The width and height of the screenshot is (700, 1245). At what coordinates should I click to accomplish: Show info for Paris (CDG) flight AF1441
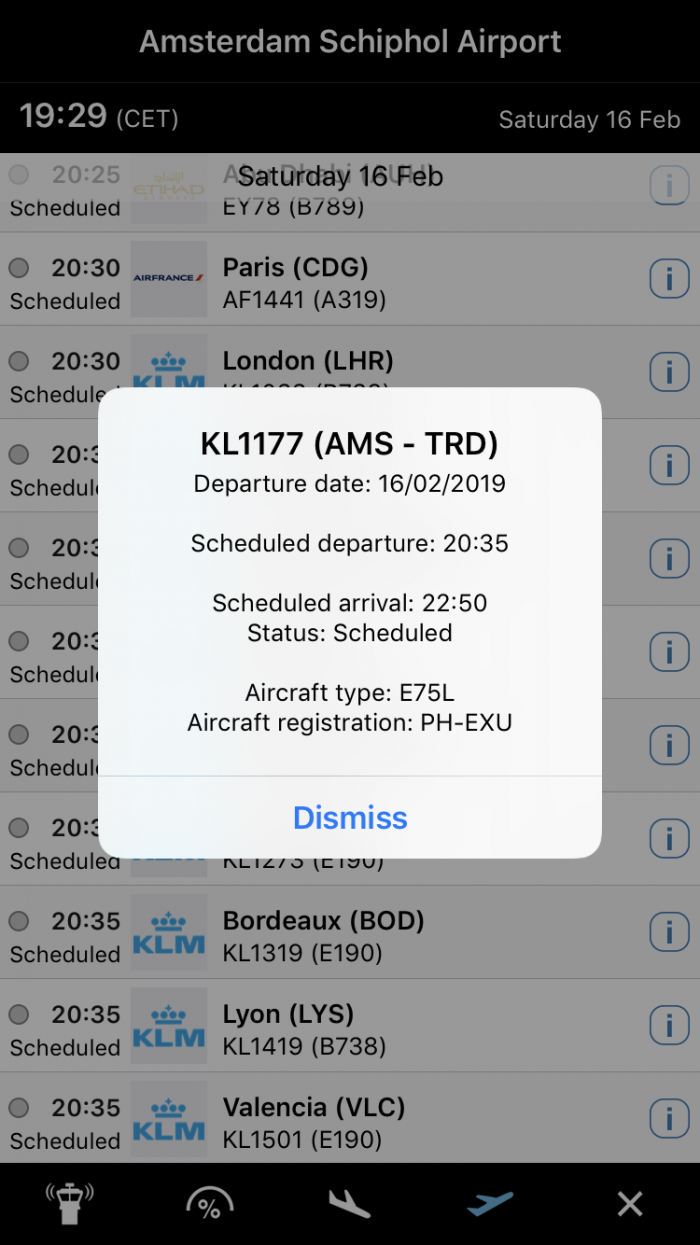point(669,279)
